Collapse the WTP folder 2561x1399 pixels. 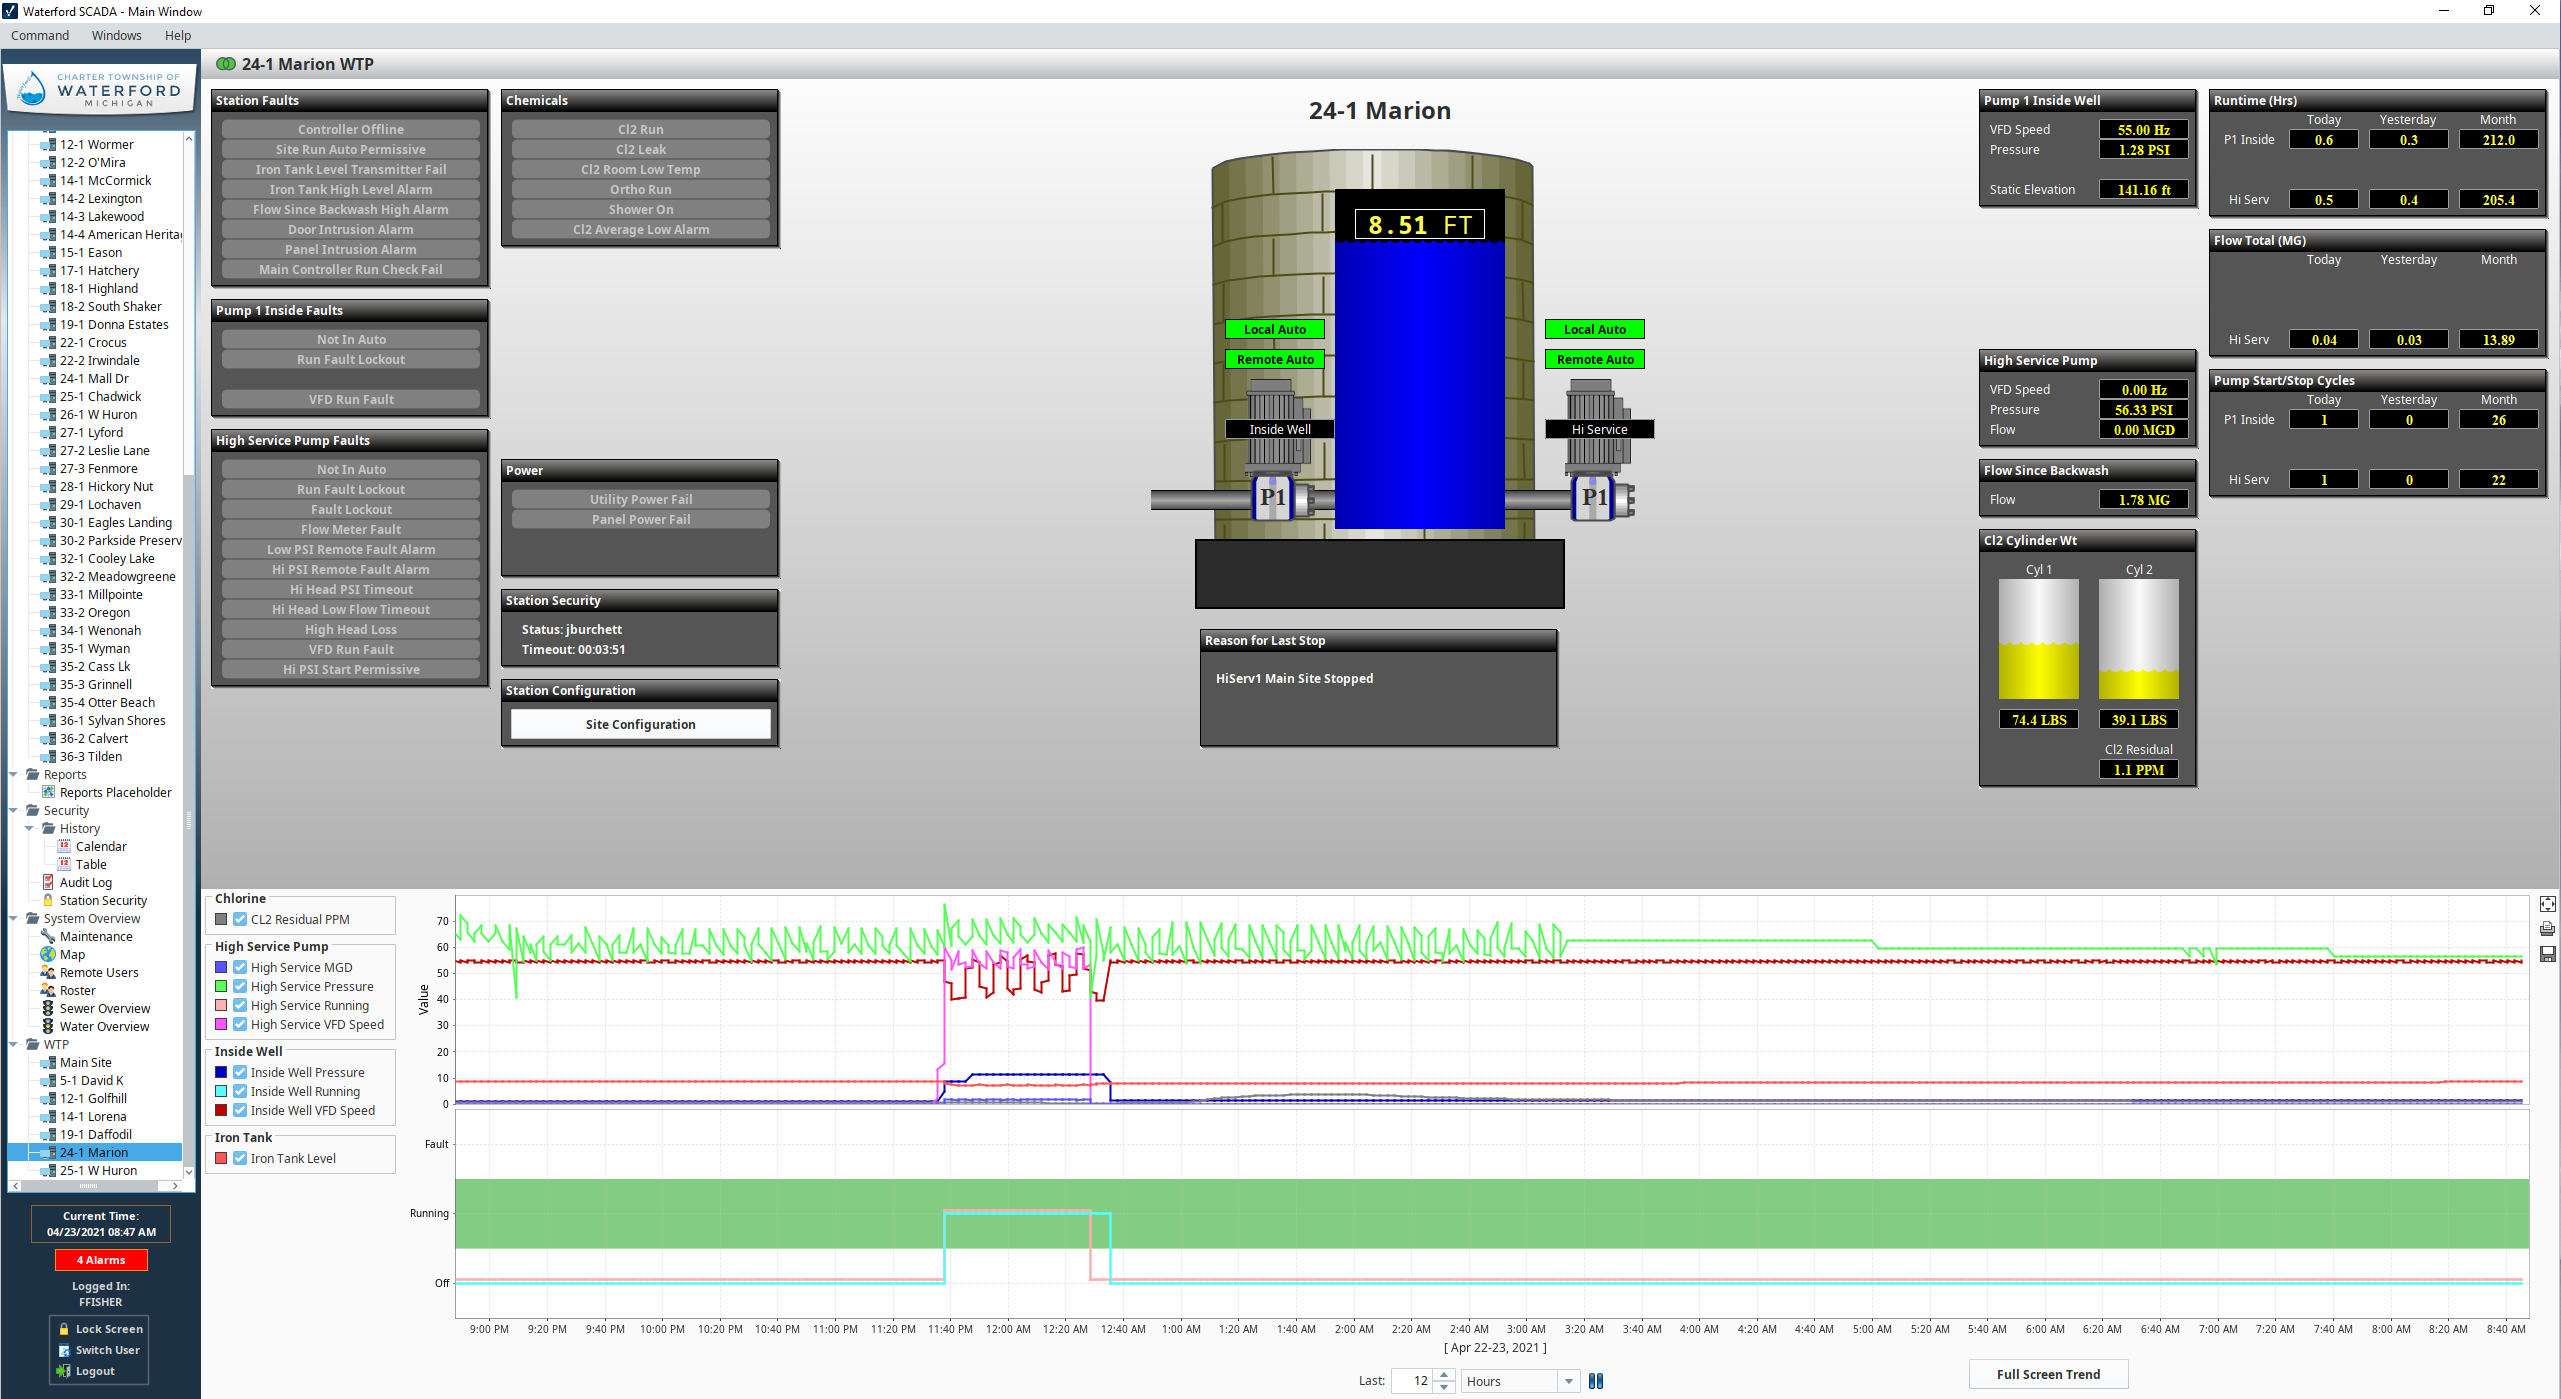click(x=14, y=1044)
